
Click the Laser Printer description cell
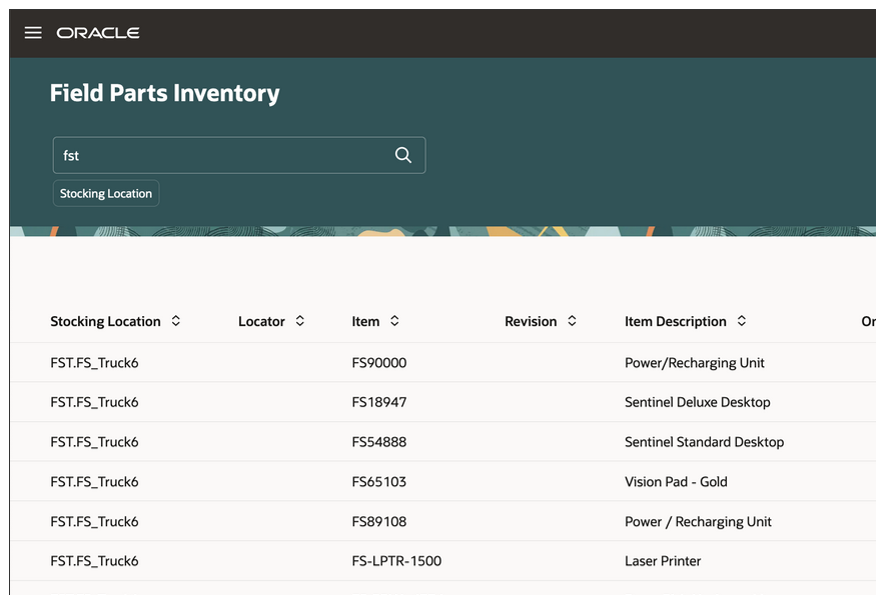click(x=662, y=561)
